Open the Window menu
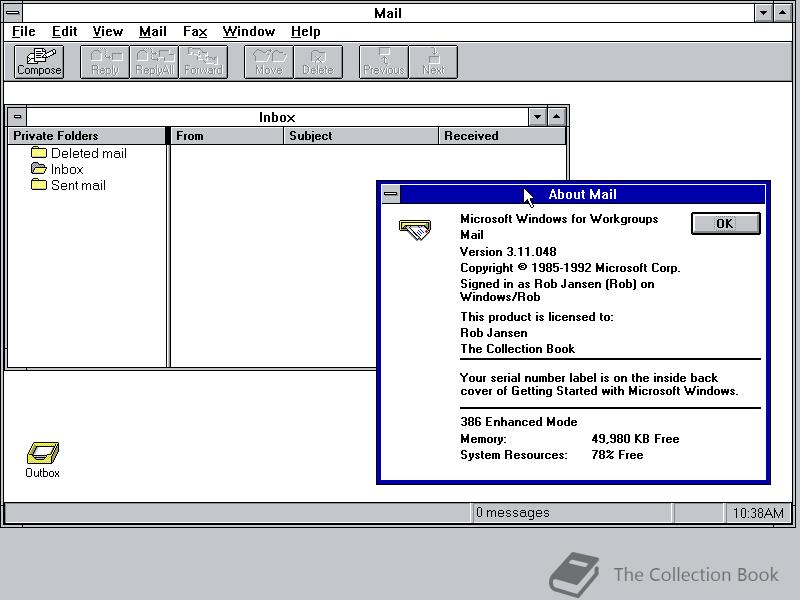The width and height of the screenshot is (800, 600). [248, 32]
